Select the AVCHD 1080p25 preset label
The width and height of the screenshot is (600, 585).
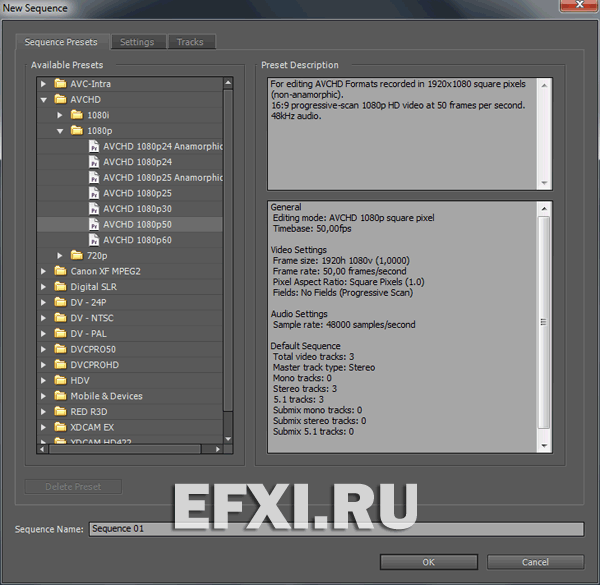pyautogui.click(x=137, y=193)
